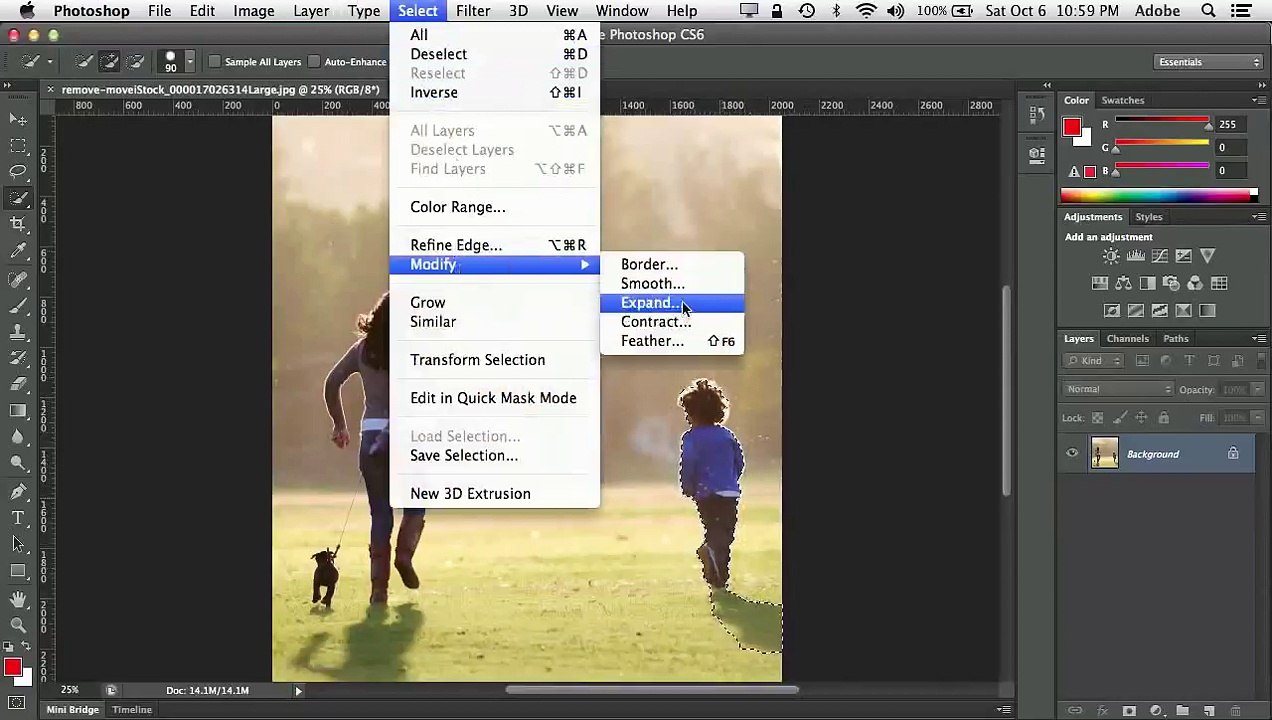Open the Mini Bridge panel
Viewport: 1272px width, 720px height.
pyautogui.click(x=73, y=710)
